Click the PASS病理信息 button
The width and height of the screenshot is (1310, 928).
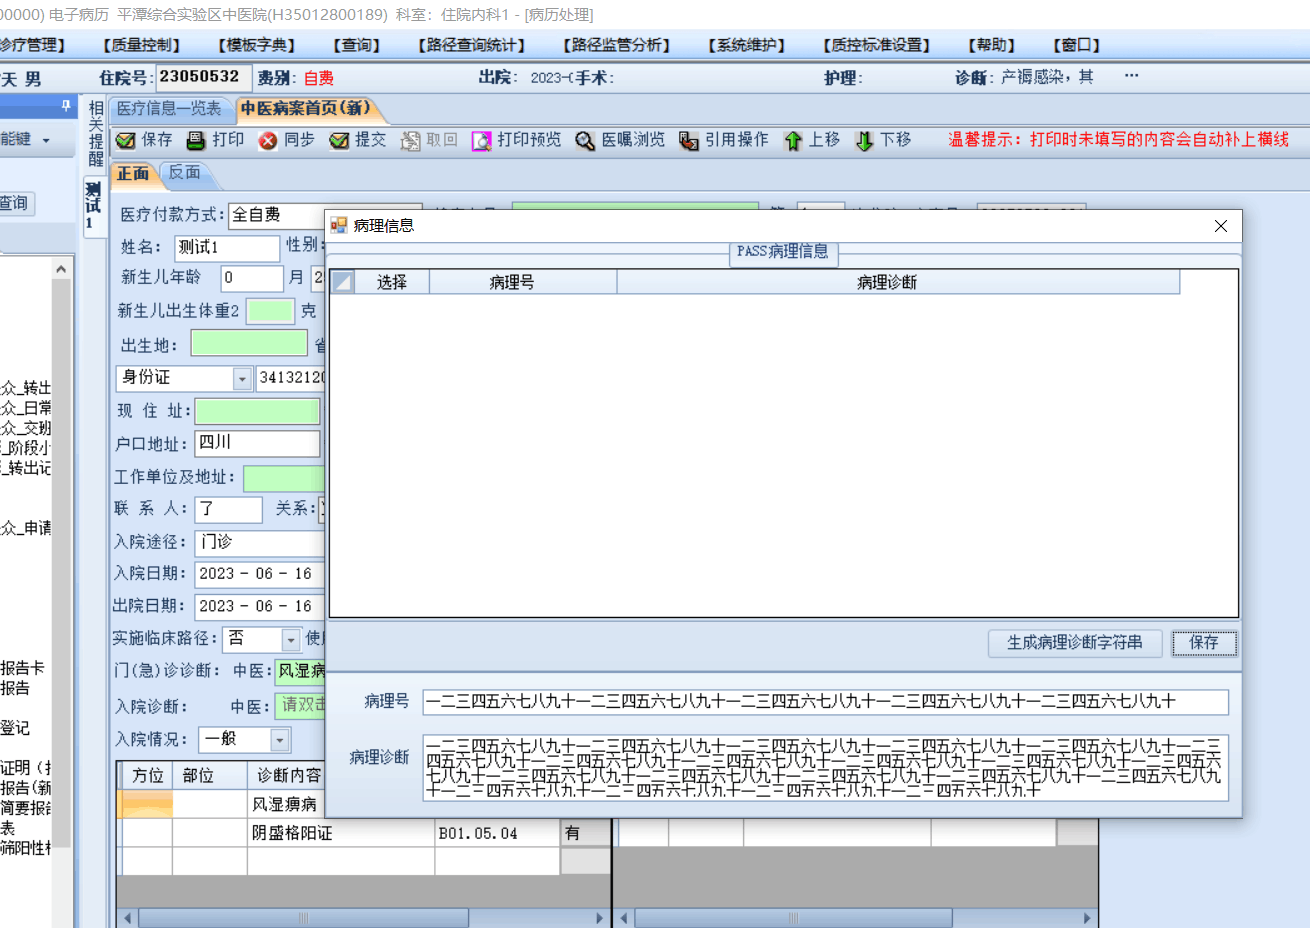click(783, 252)
